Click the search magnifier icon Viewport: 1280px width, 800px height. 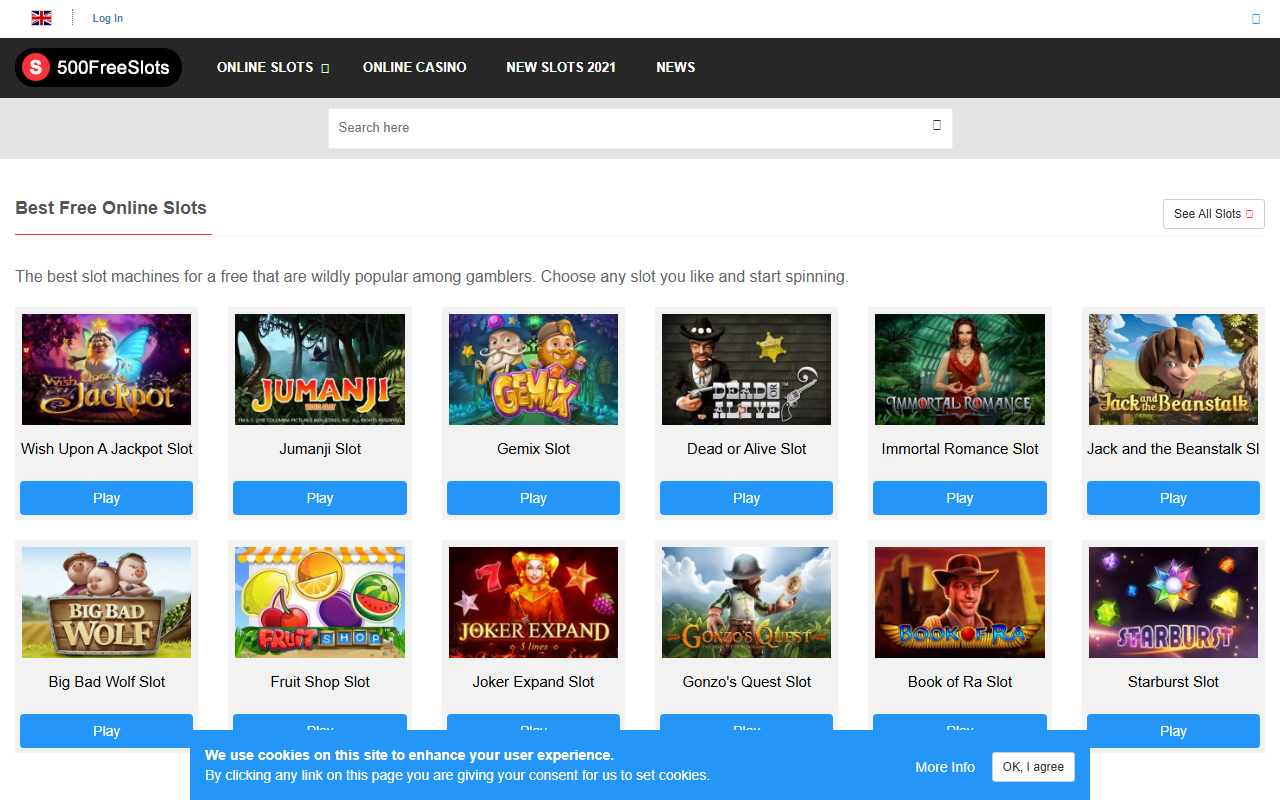click(937, 125)
